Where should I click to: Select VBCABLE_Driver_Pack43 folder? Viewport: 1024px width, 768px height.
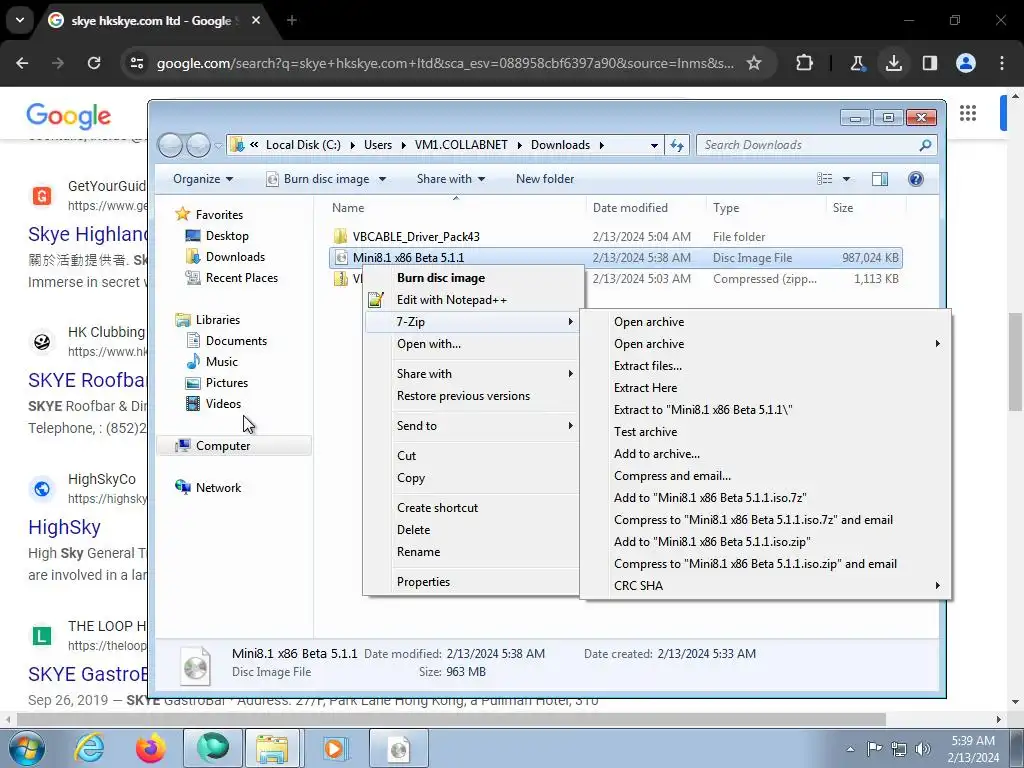click(416, 236)
